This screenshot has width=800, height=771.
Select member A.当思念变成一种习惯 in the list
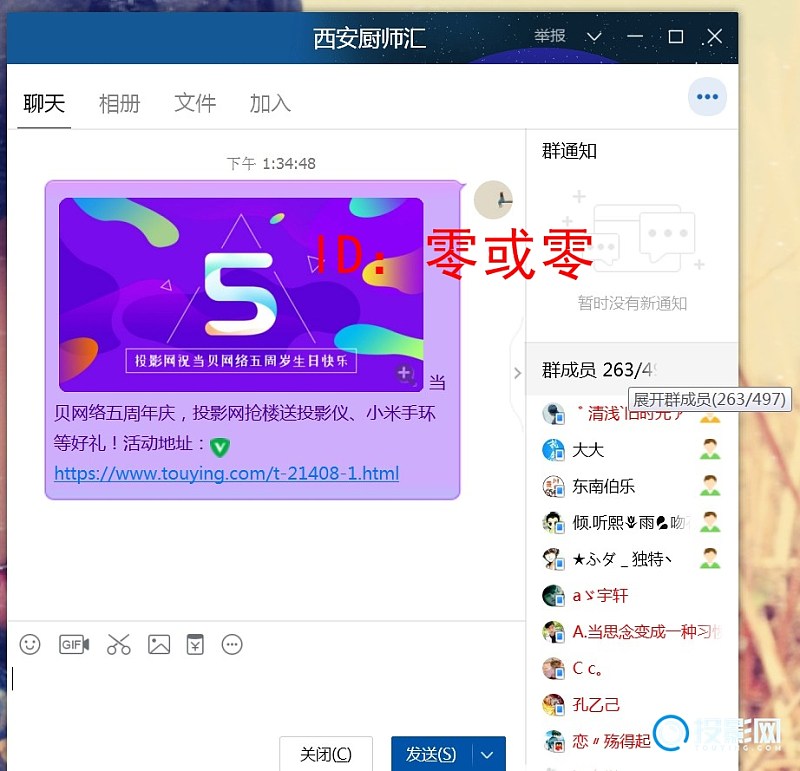coord(632,632)
